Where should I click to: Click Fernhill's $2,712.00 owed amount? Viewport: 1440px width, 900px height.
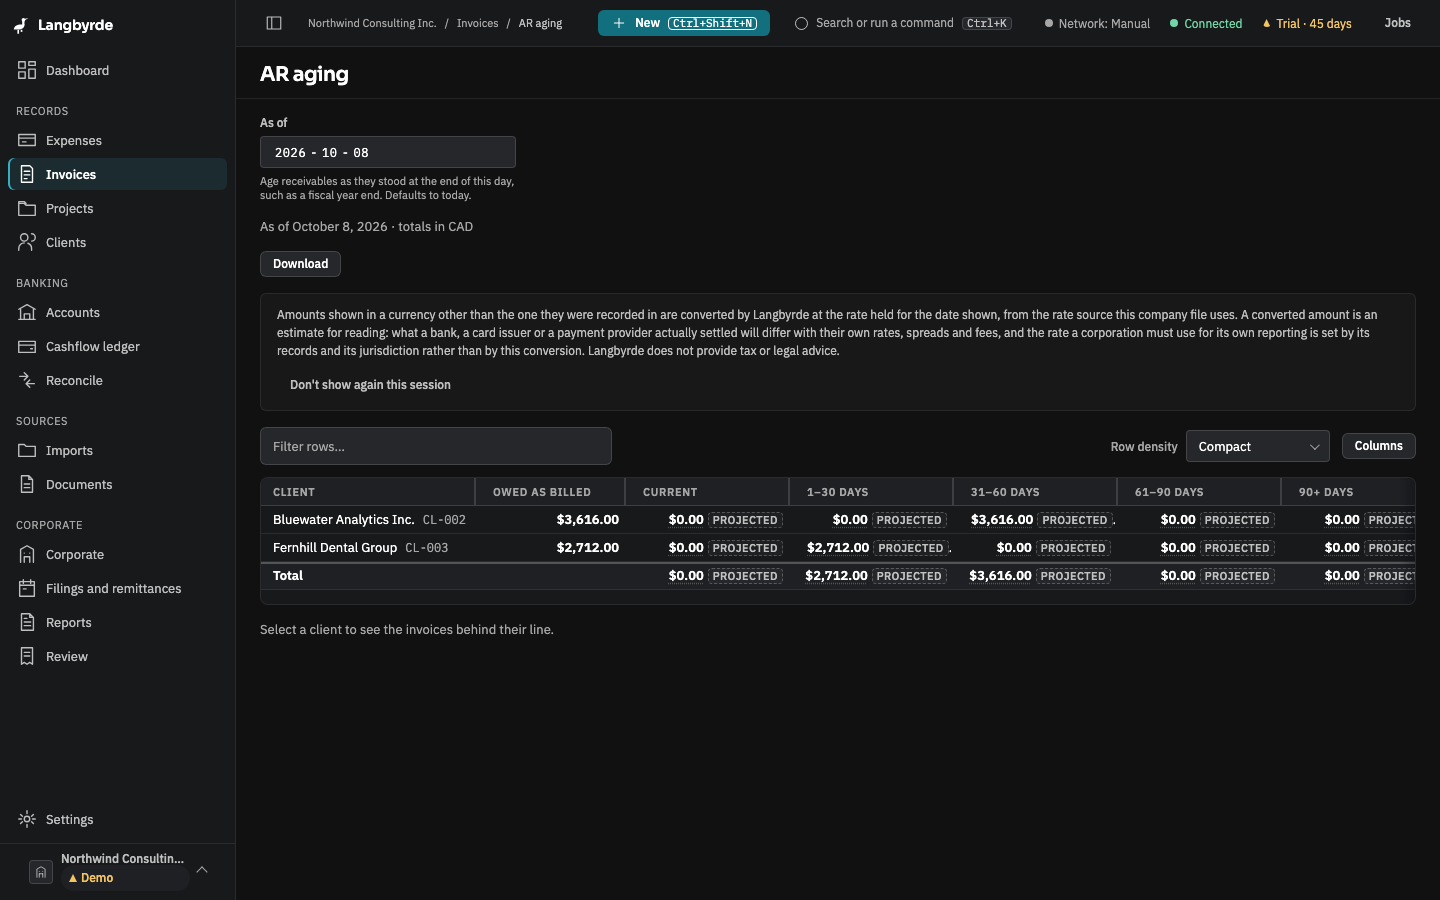588,548
